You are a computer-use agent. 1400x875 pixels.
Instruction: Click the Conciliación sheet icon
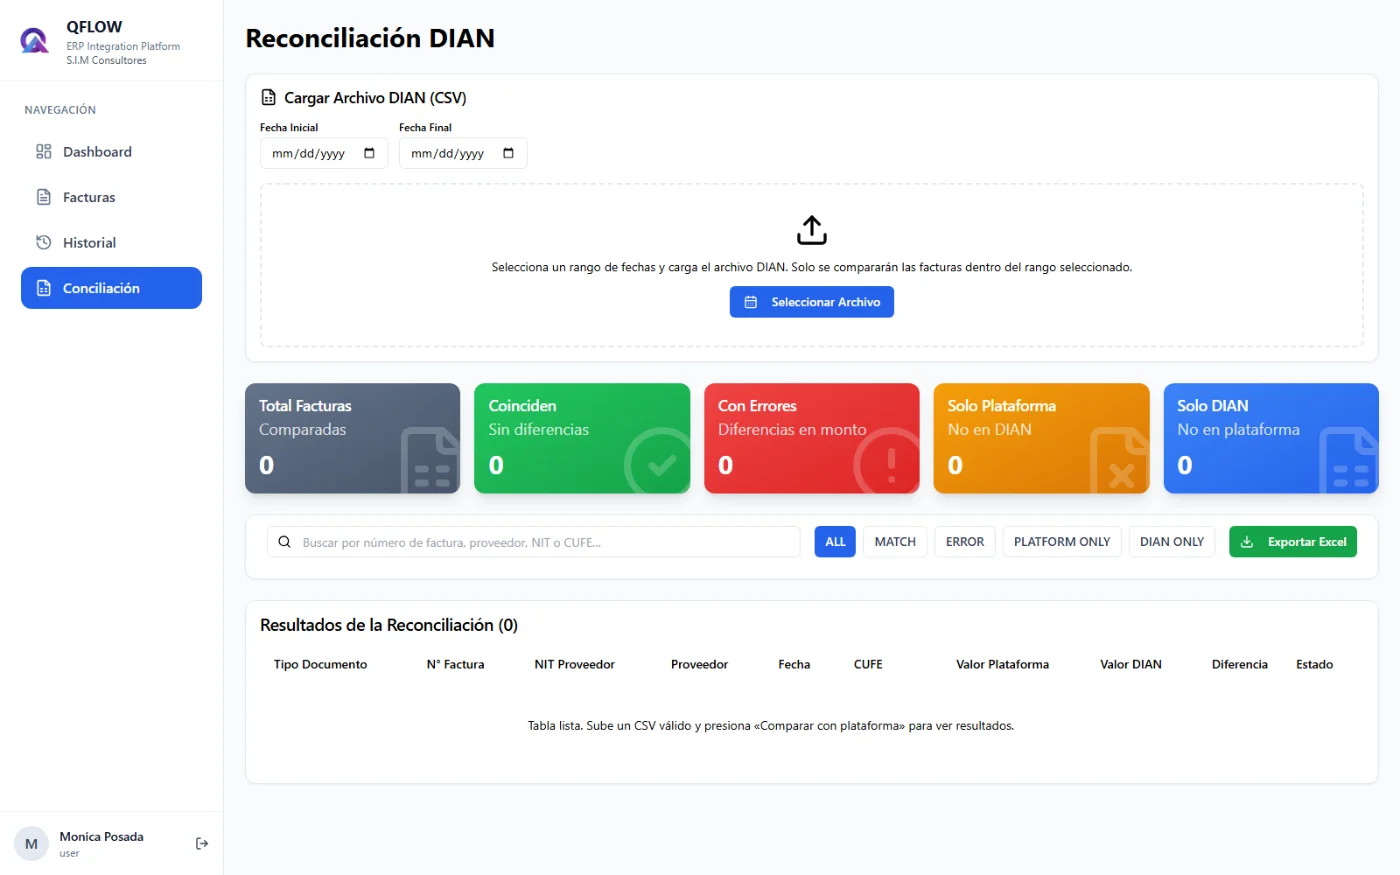click(44, 288)
